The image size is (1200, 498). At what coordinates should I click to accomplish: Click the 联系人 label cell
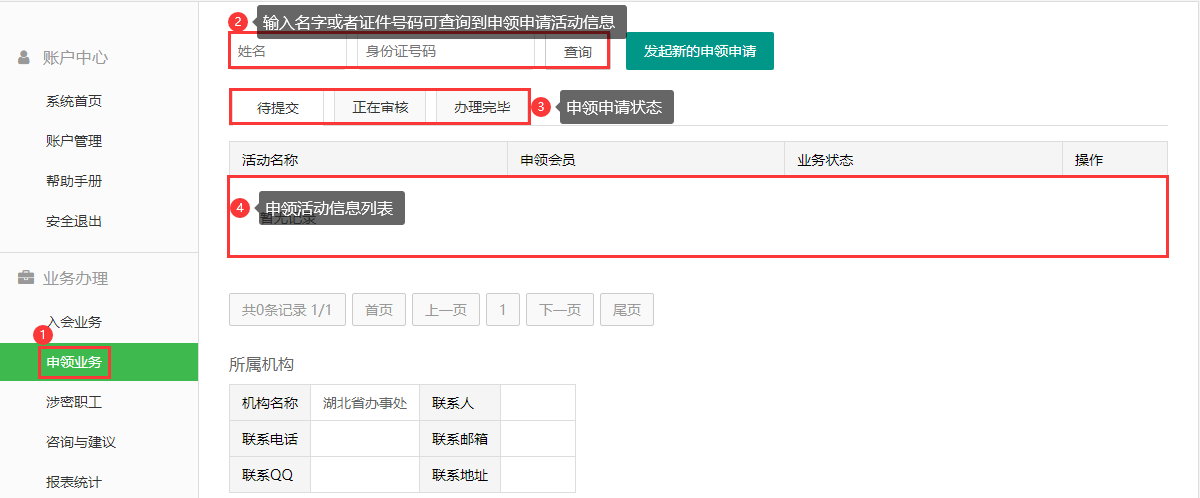click(460, 403)
